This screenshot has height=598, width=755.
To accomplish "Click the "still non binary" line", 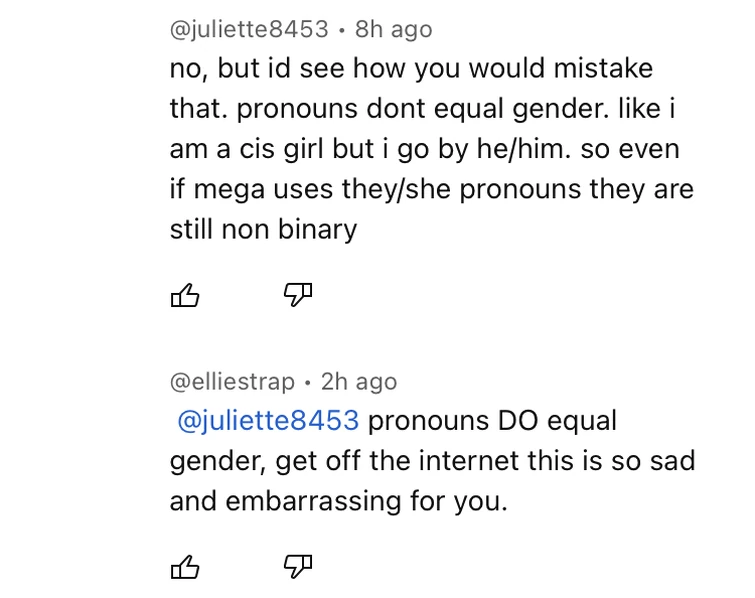I will pos(263,229).
